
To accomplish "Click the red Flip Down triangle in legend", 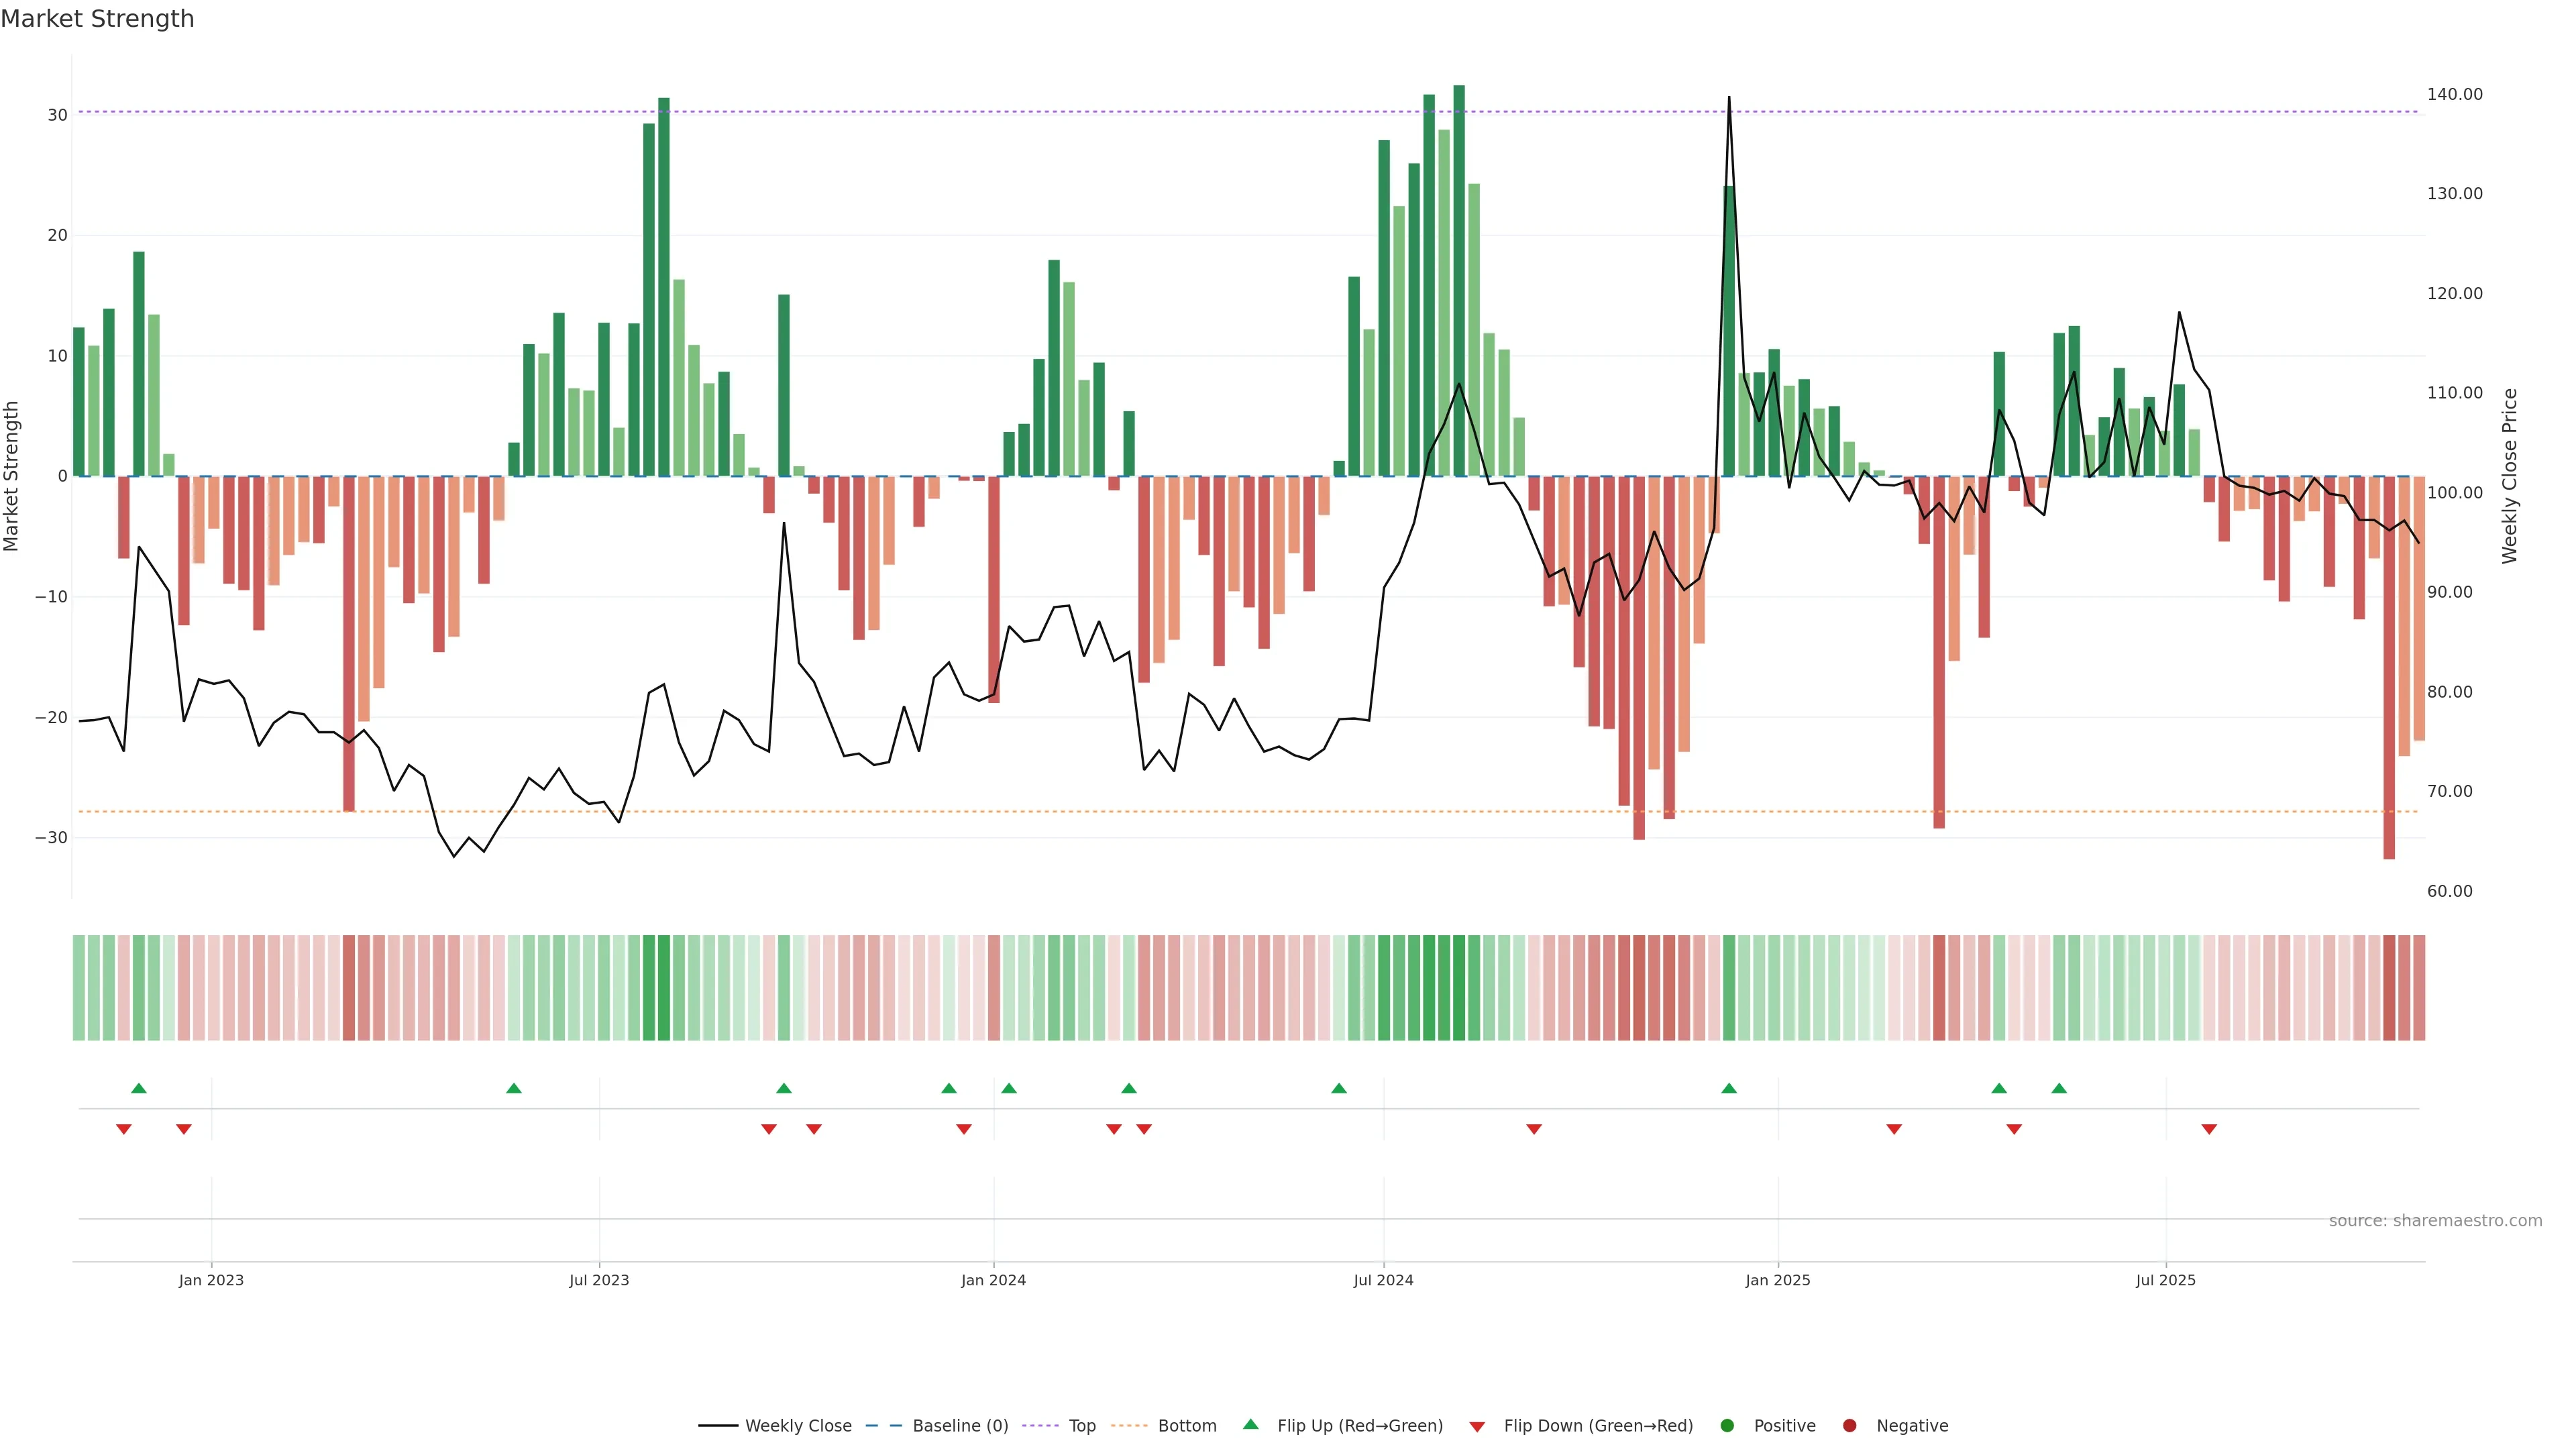I will (1477, 1427).
